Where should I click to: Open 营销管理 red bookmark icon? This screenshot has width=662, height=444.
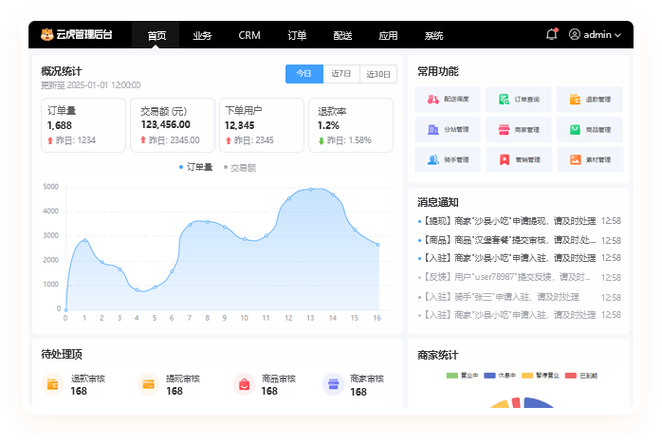point(504,160)
